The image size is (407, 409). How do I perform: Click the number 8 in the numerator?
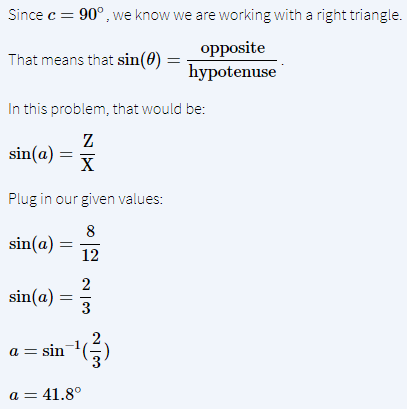(90, 231)
